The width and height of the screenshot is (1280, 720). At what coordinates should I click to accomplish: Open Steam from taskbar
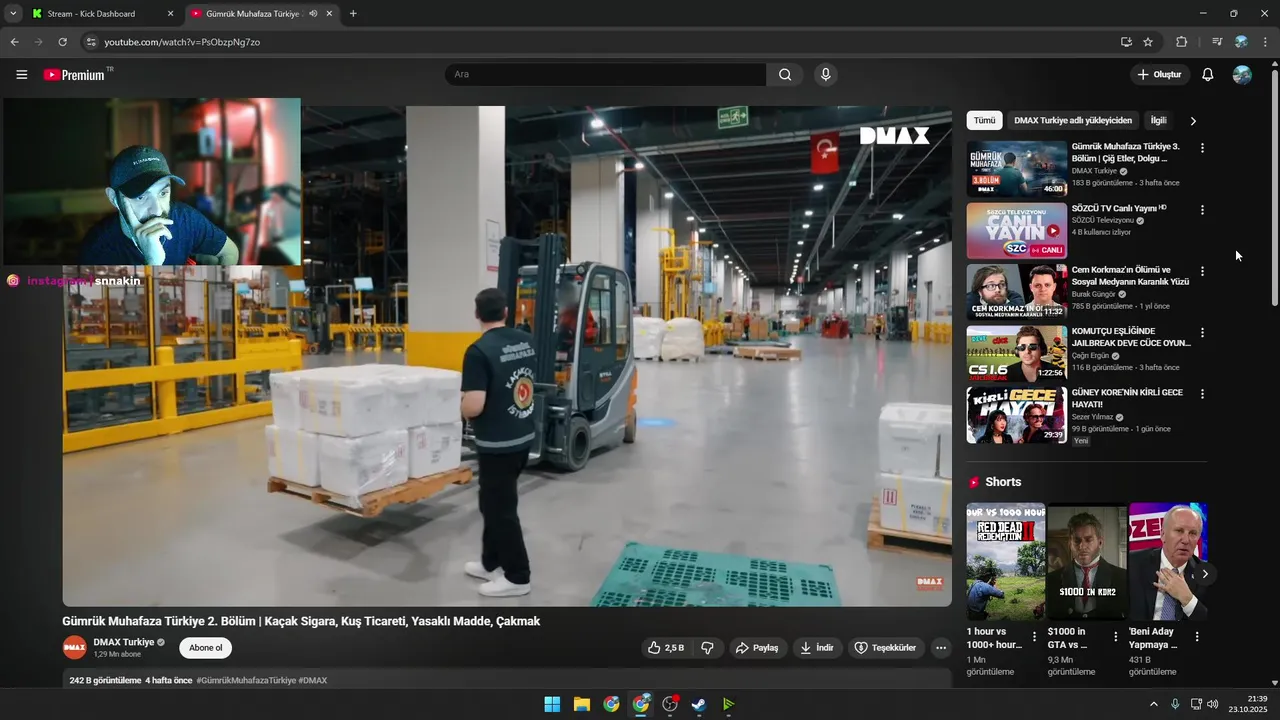click(x=699, y=704)
